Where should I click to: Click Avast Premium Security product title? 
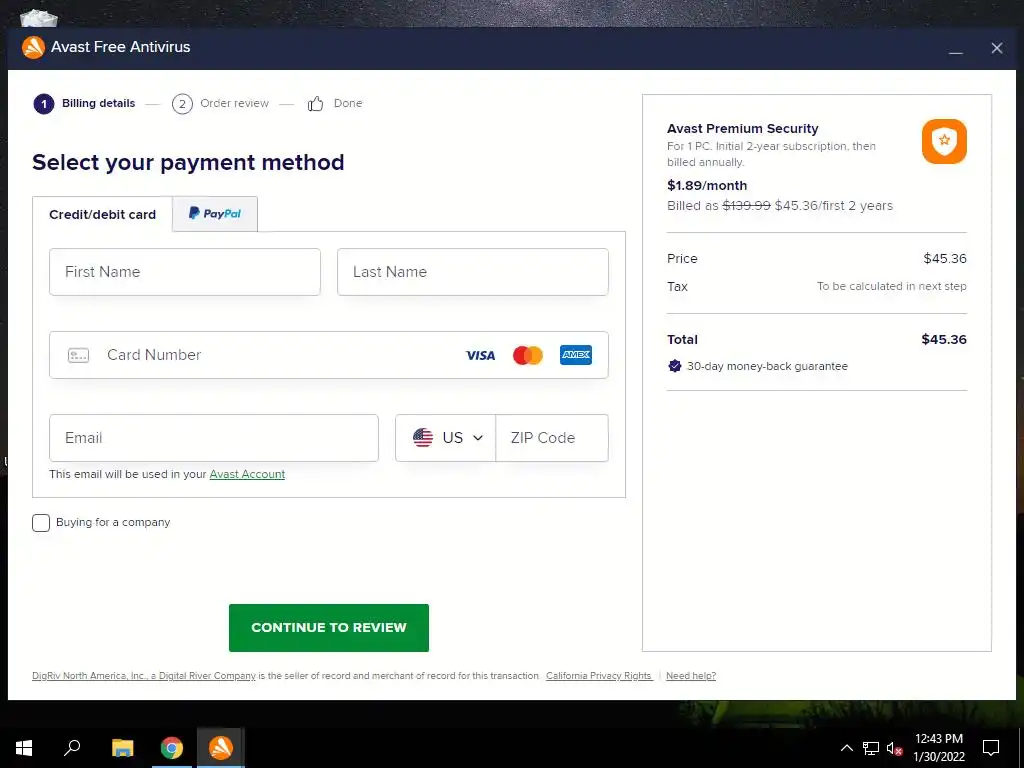[x=743, y=129]
